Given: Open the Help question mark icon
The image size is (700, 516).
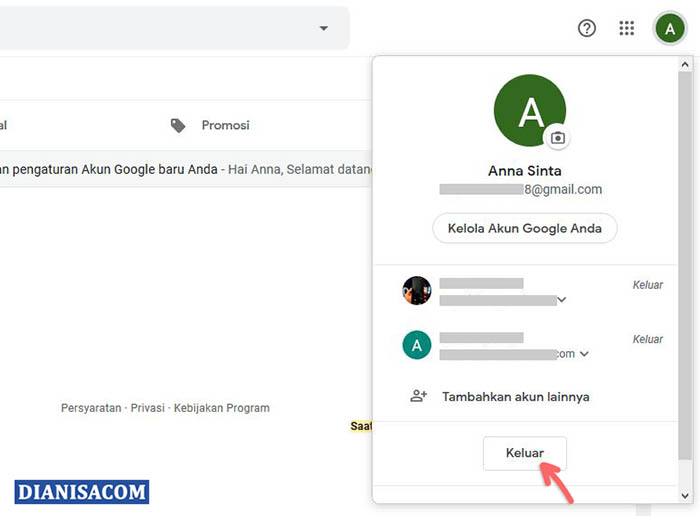Looking at the screenshot, I should pyautogui.click(x=587, y=29).
